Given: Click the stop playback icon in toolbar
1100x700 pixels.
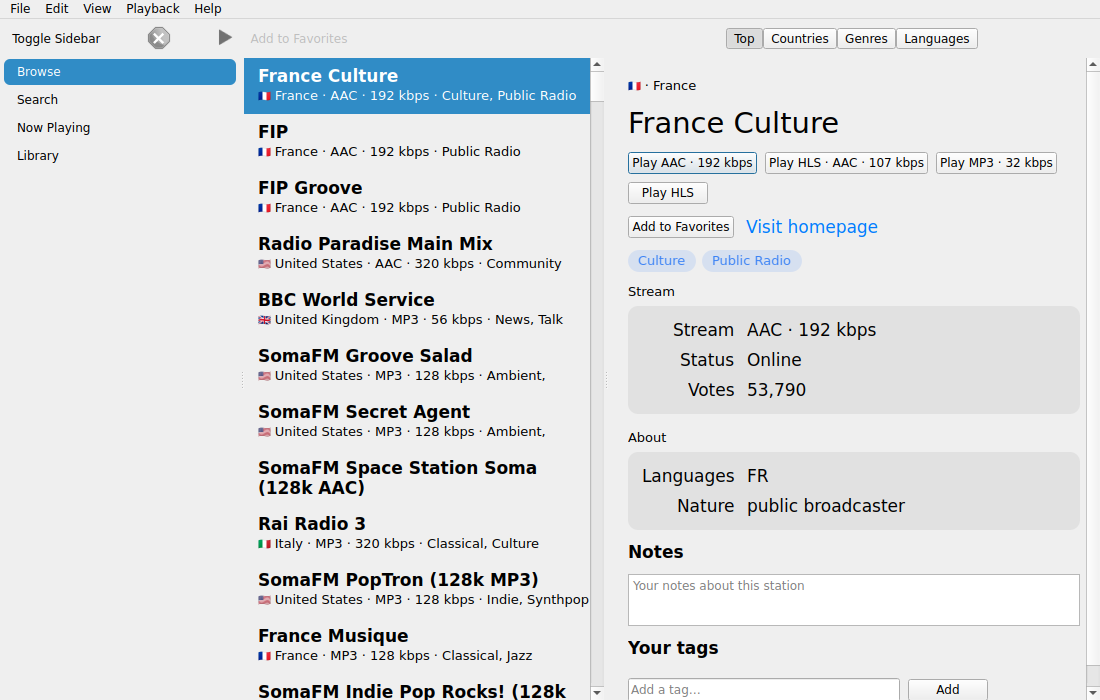Looking at the screenshot, I should [159, 38].
